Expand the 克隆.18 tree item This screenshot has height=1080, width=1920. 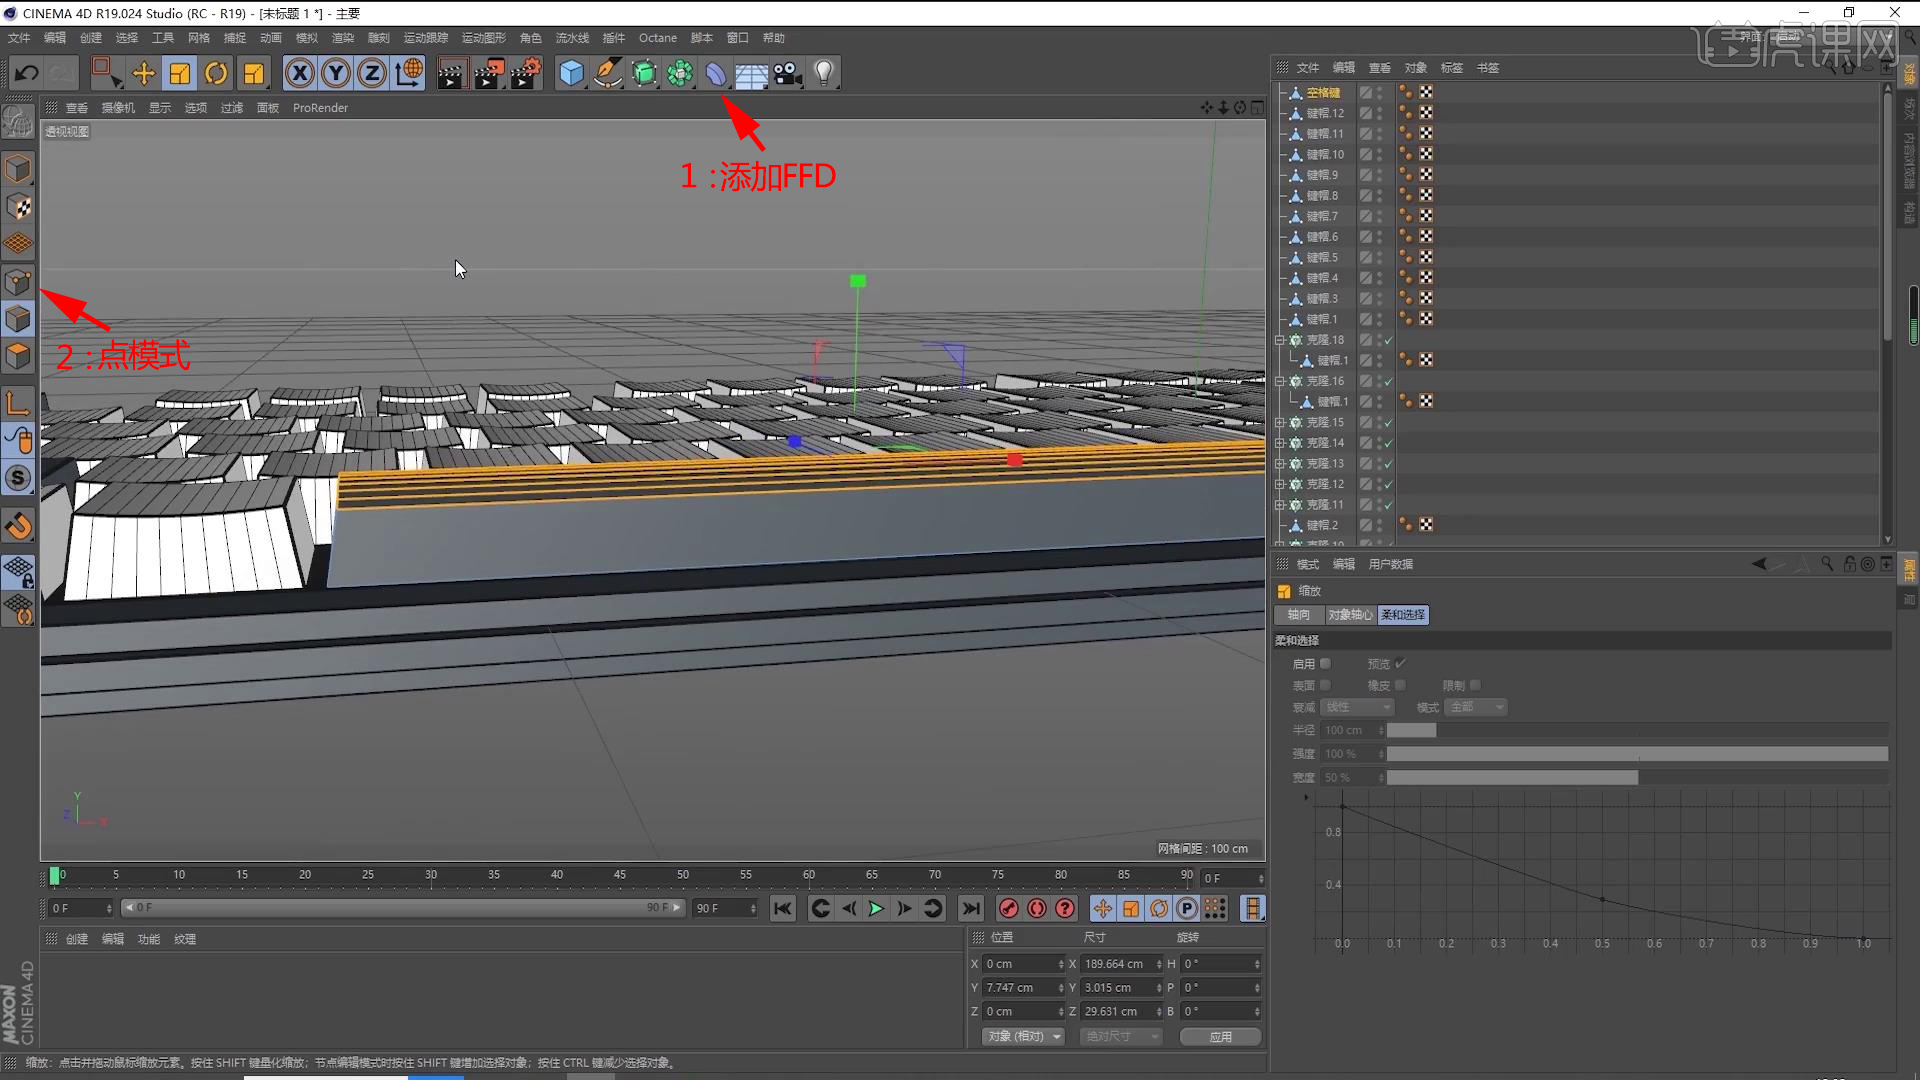(1279, 340)
